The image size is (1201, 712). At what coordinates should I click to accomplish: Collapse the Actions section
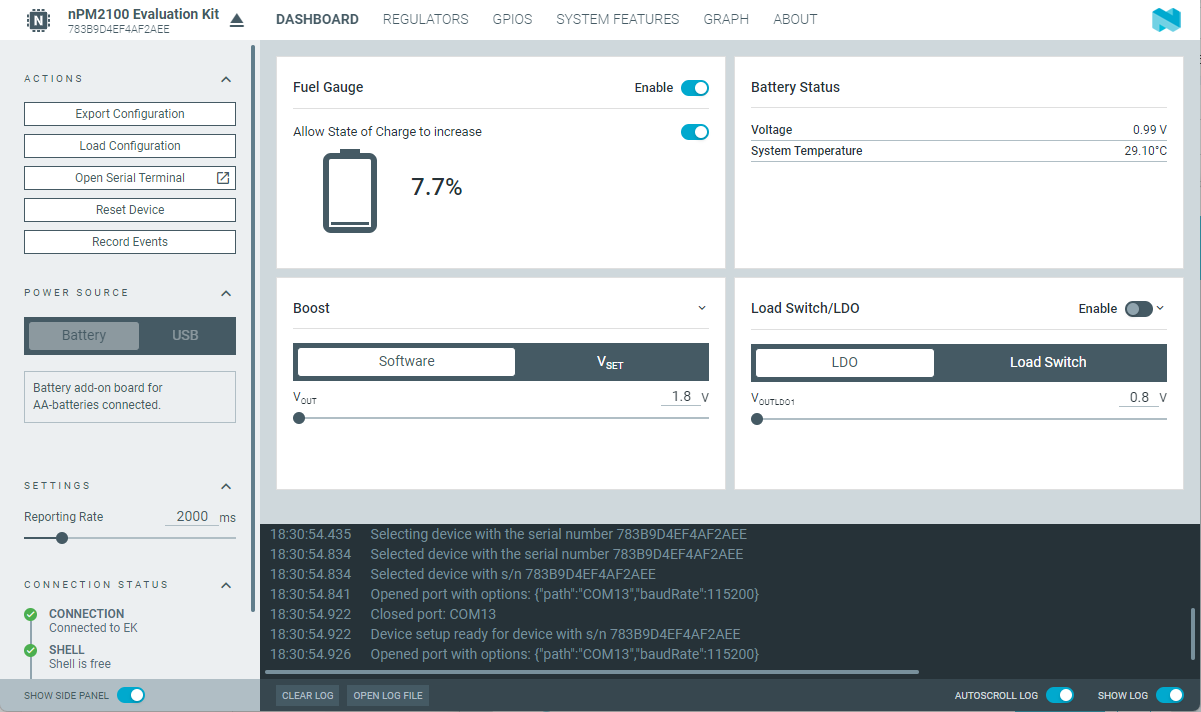226,79
